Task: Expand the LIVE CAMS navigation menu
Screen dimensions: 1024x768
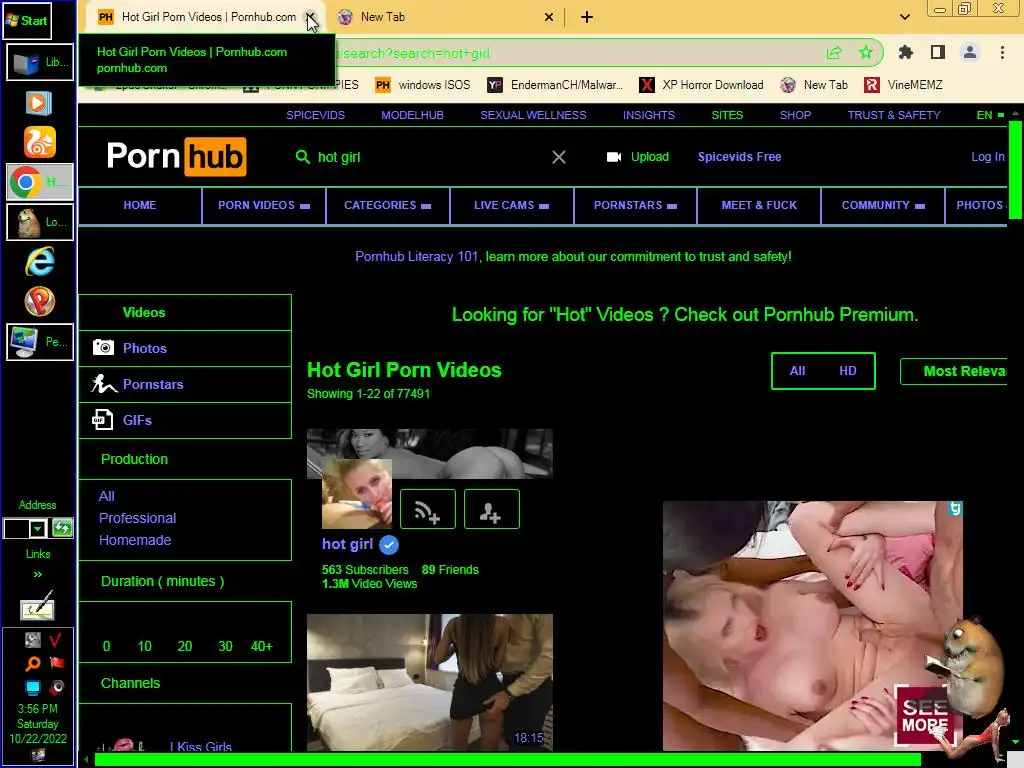Action: [511, 205]
